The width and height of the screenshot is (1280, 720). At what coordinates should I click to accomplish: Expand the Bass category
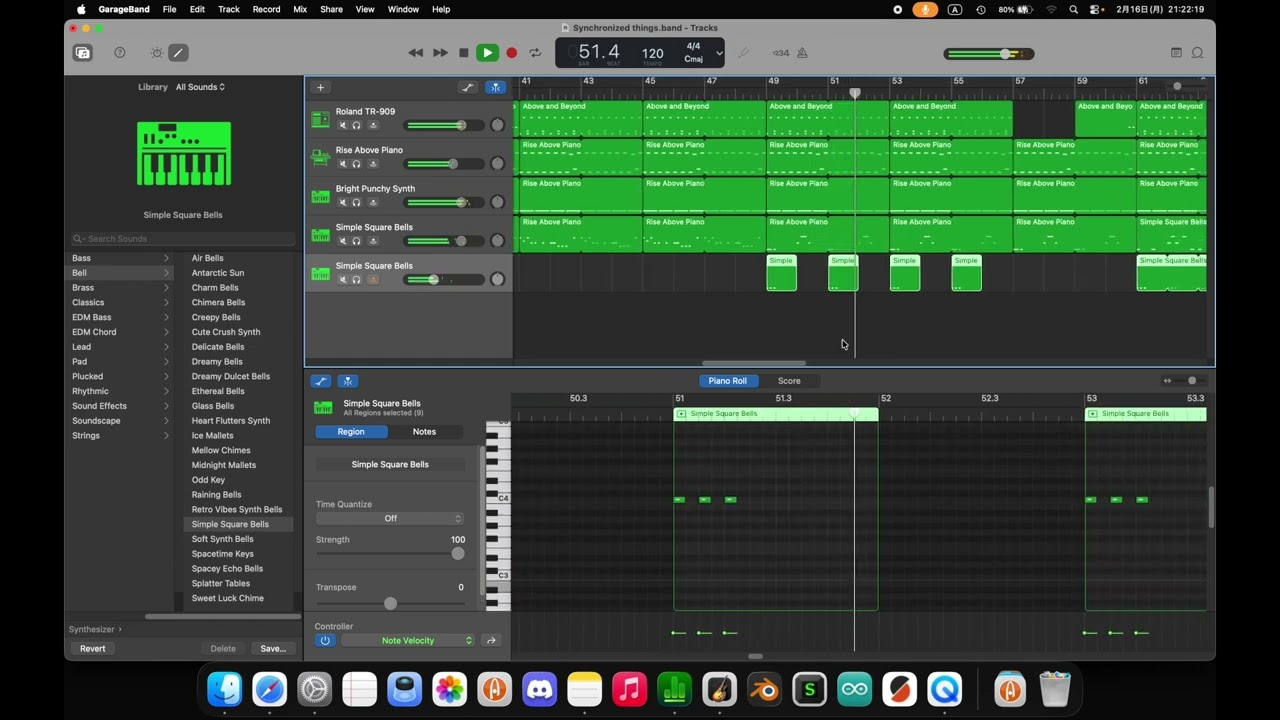[166, 258]
